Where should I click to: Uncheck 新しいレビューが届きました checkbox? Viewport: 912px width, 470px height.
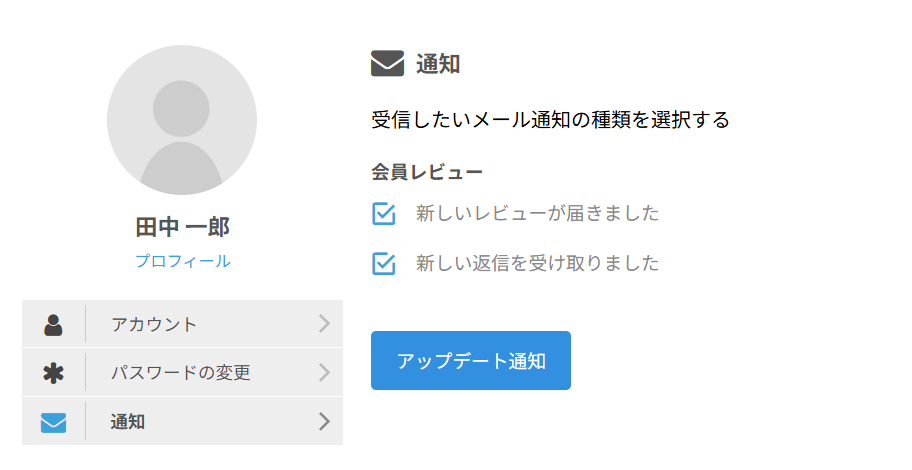pos(384,214)
